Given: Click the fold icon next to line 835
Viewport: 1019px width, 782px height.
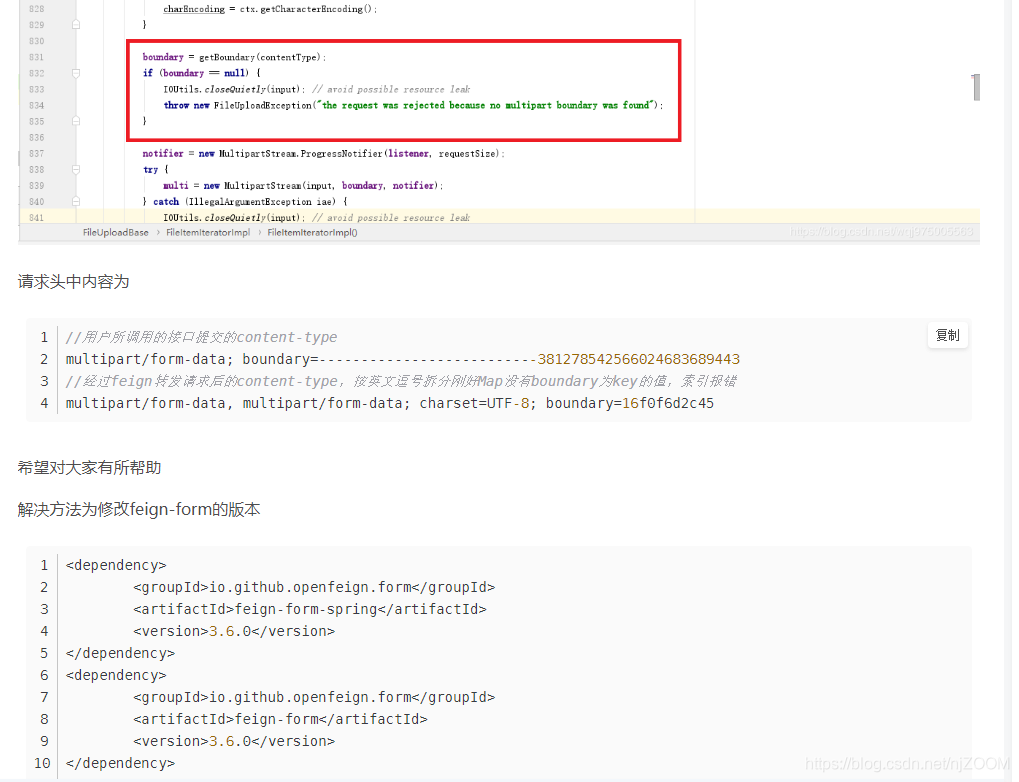Looking at the screenshot, I should (x=75, y=120).
